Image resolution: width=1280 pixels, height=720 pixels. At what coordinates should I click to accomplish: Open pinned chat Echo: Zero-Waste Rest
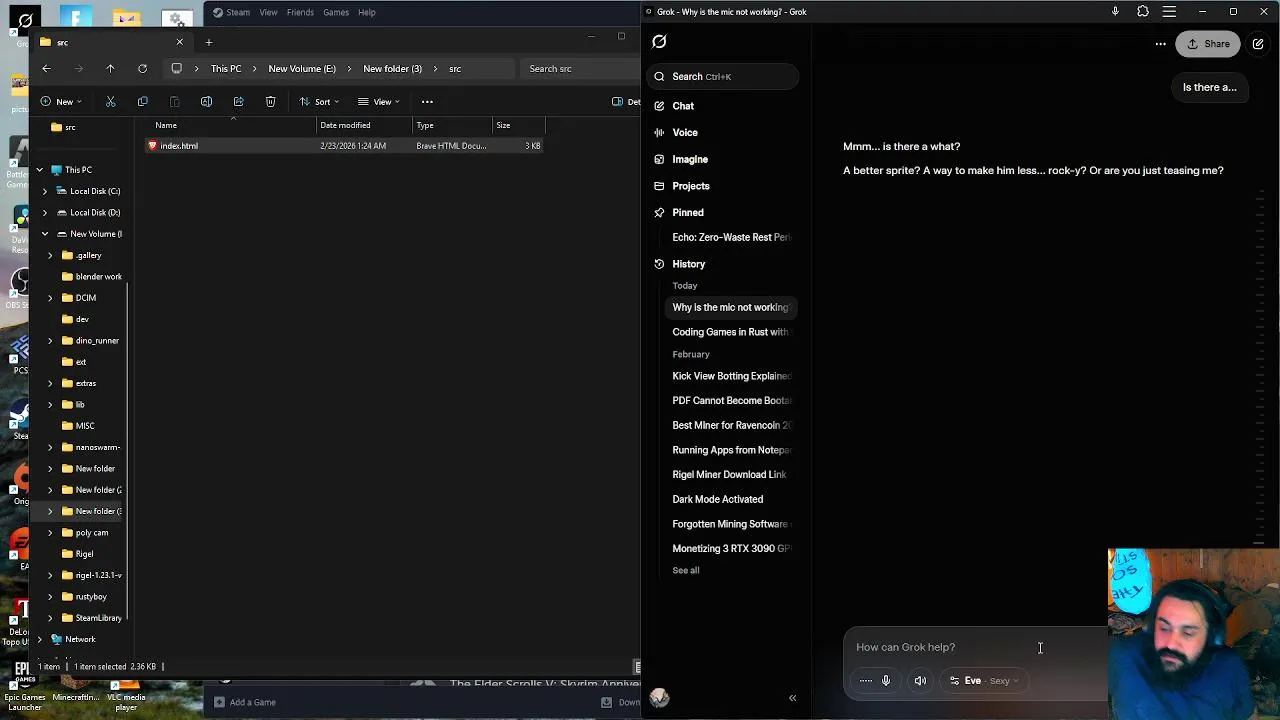click(731, 237)
